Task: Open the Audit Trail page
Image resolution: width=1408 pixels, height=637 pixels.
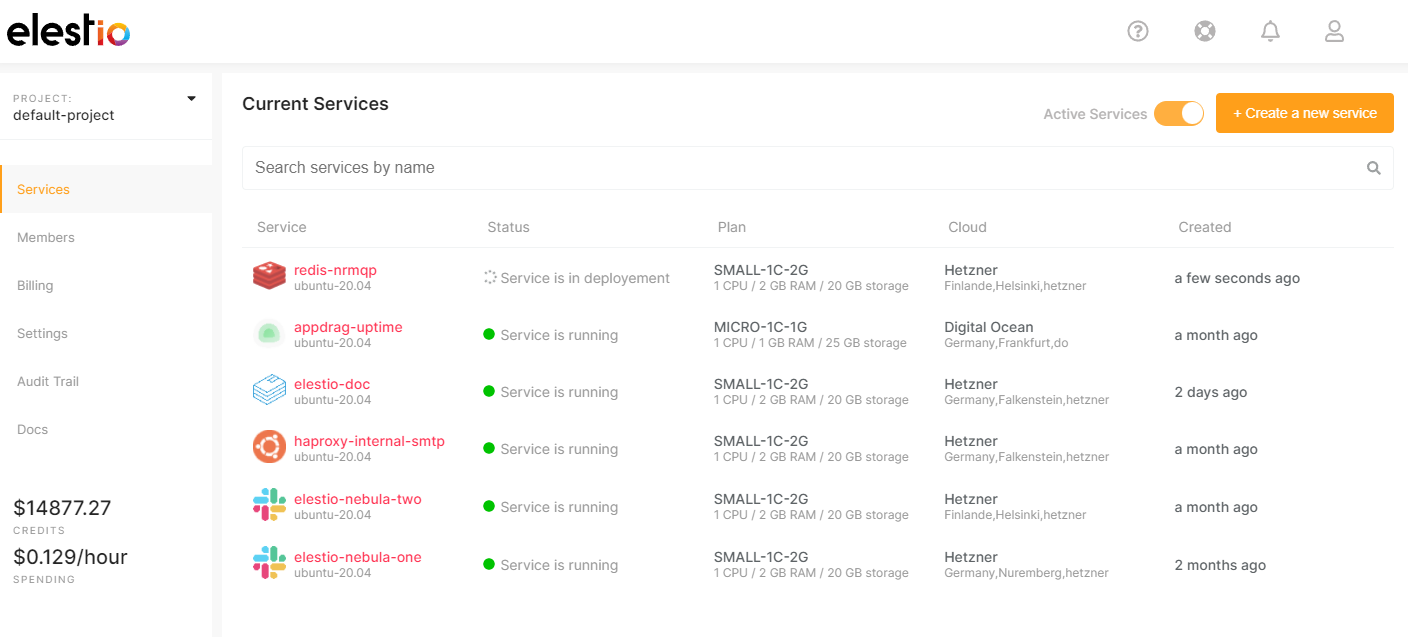Action: click(x=48, y=382)
